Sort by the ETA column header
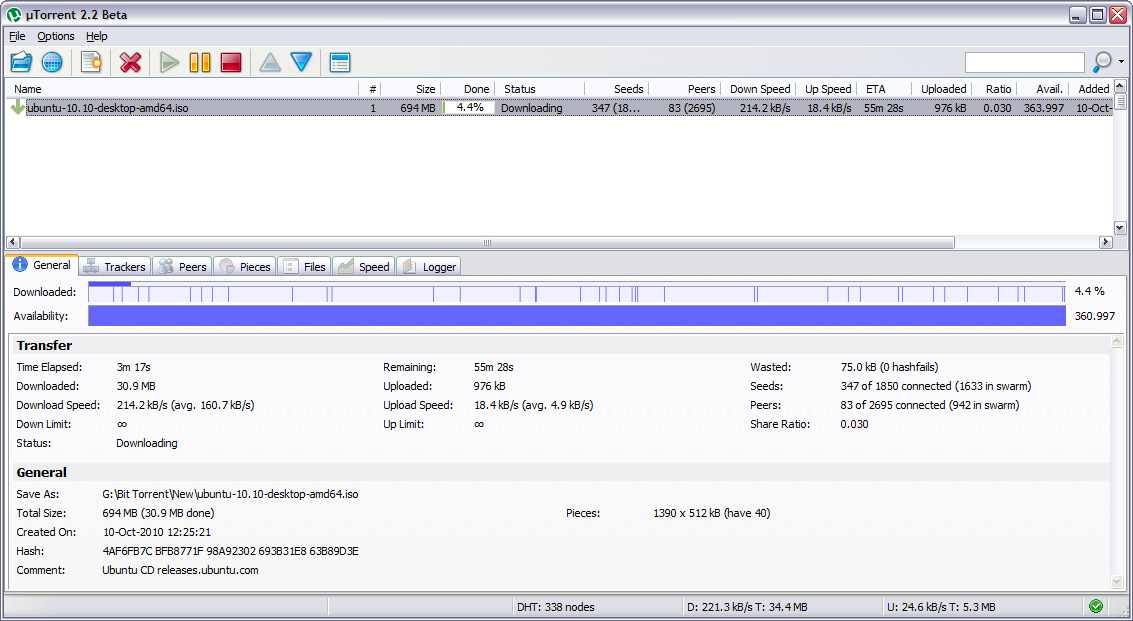The width and height of the screenshot is (1133, 621). (x=884, y=89)
